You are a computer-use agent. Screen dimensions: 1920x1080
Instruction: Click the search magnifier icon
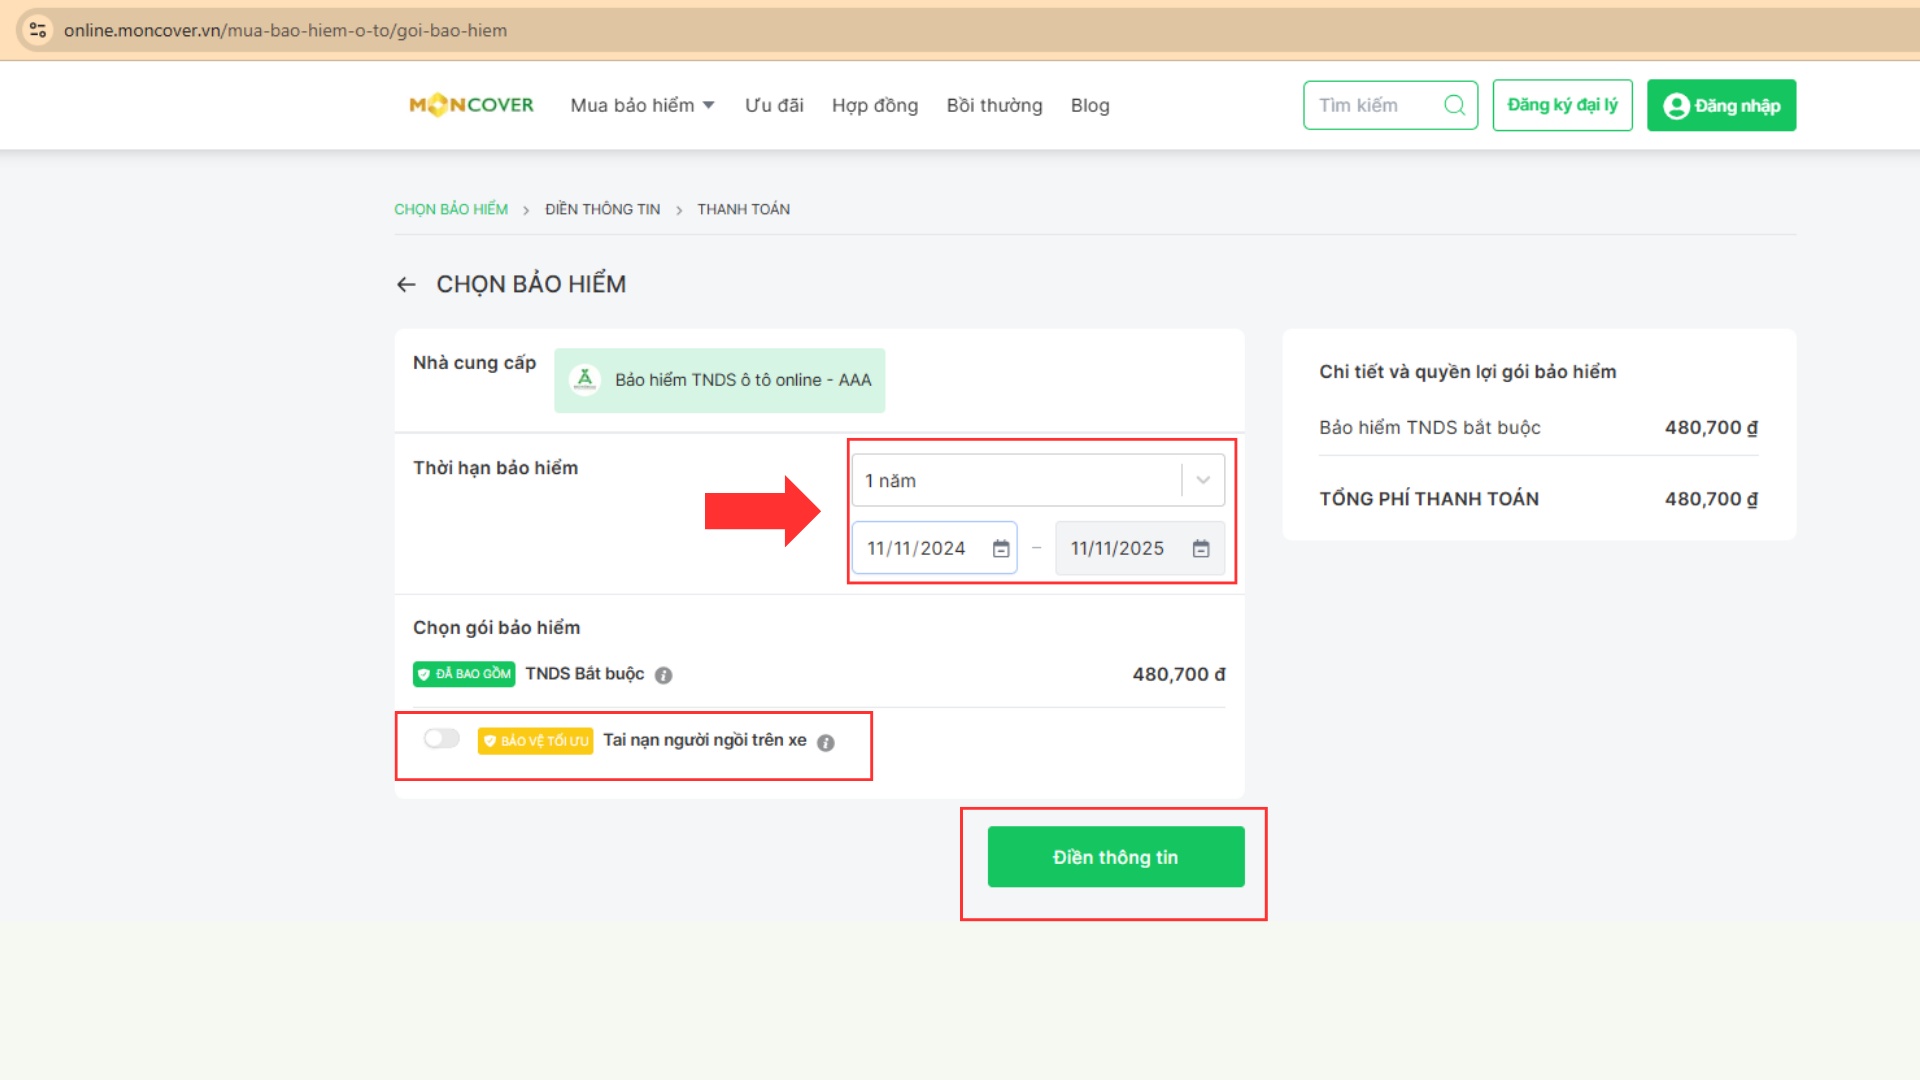tap(1454, 105)
